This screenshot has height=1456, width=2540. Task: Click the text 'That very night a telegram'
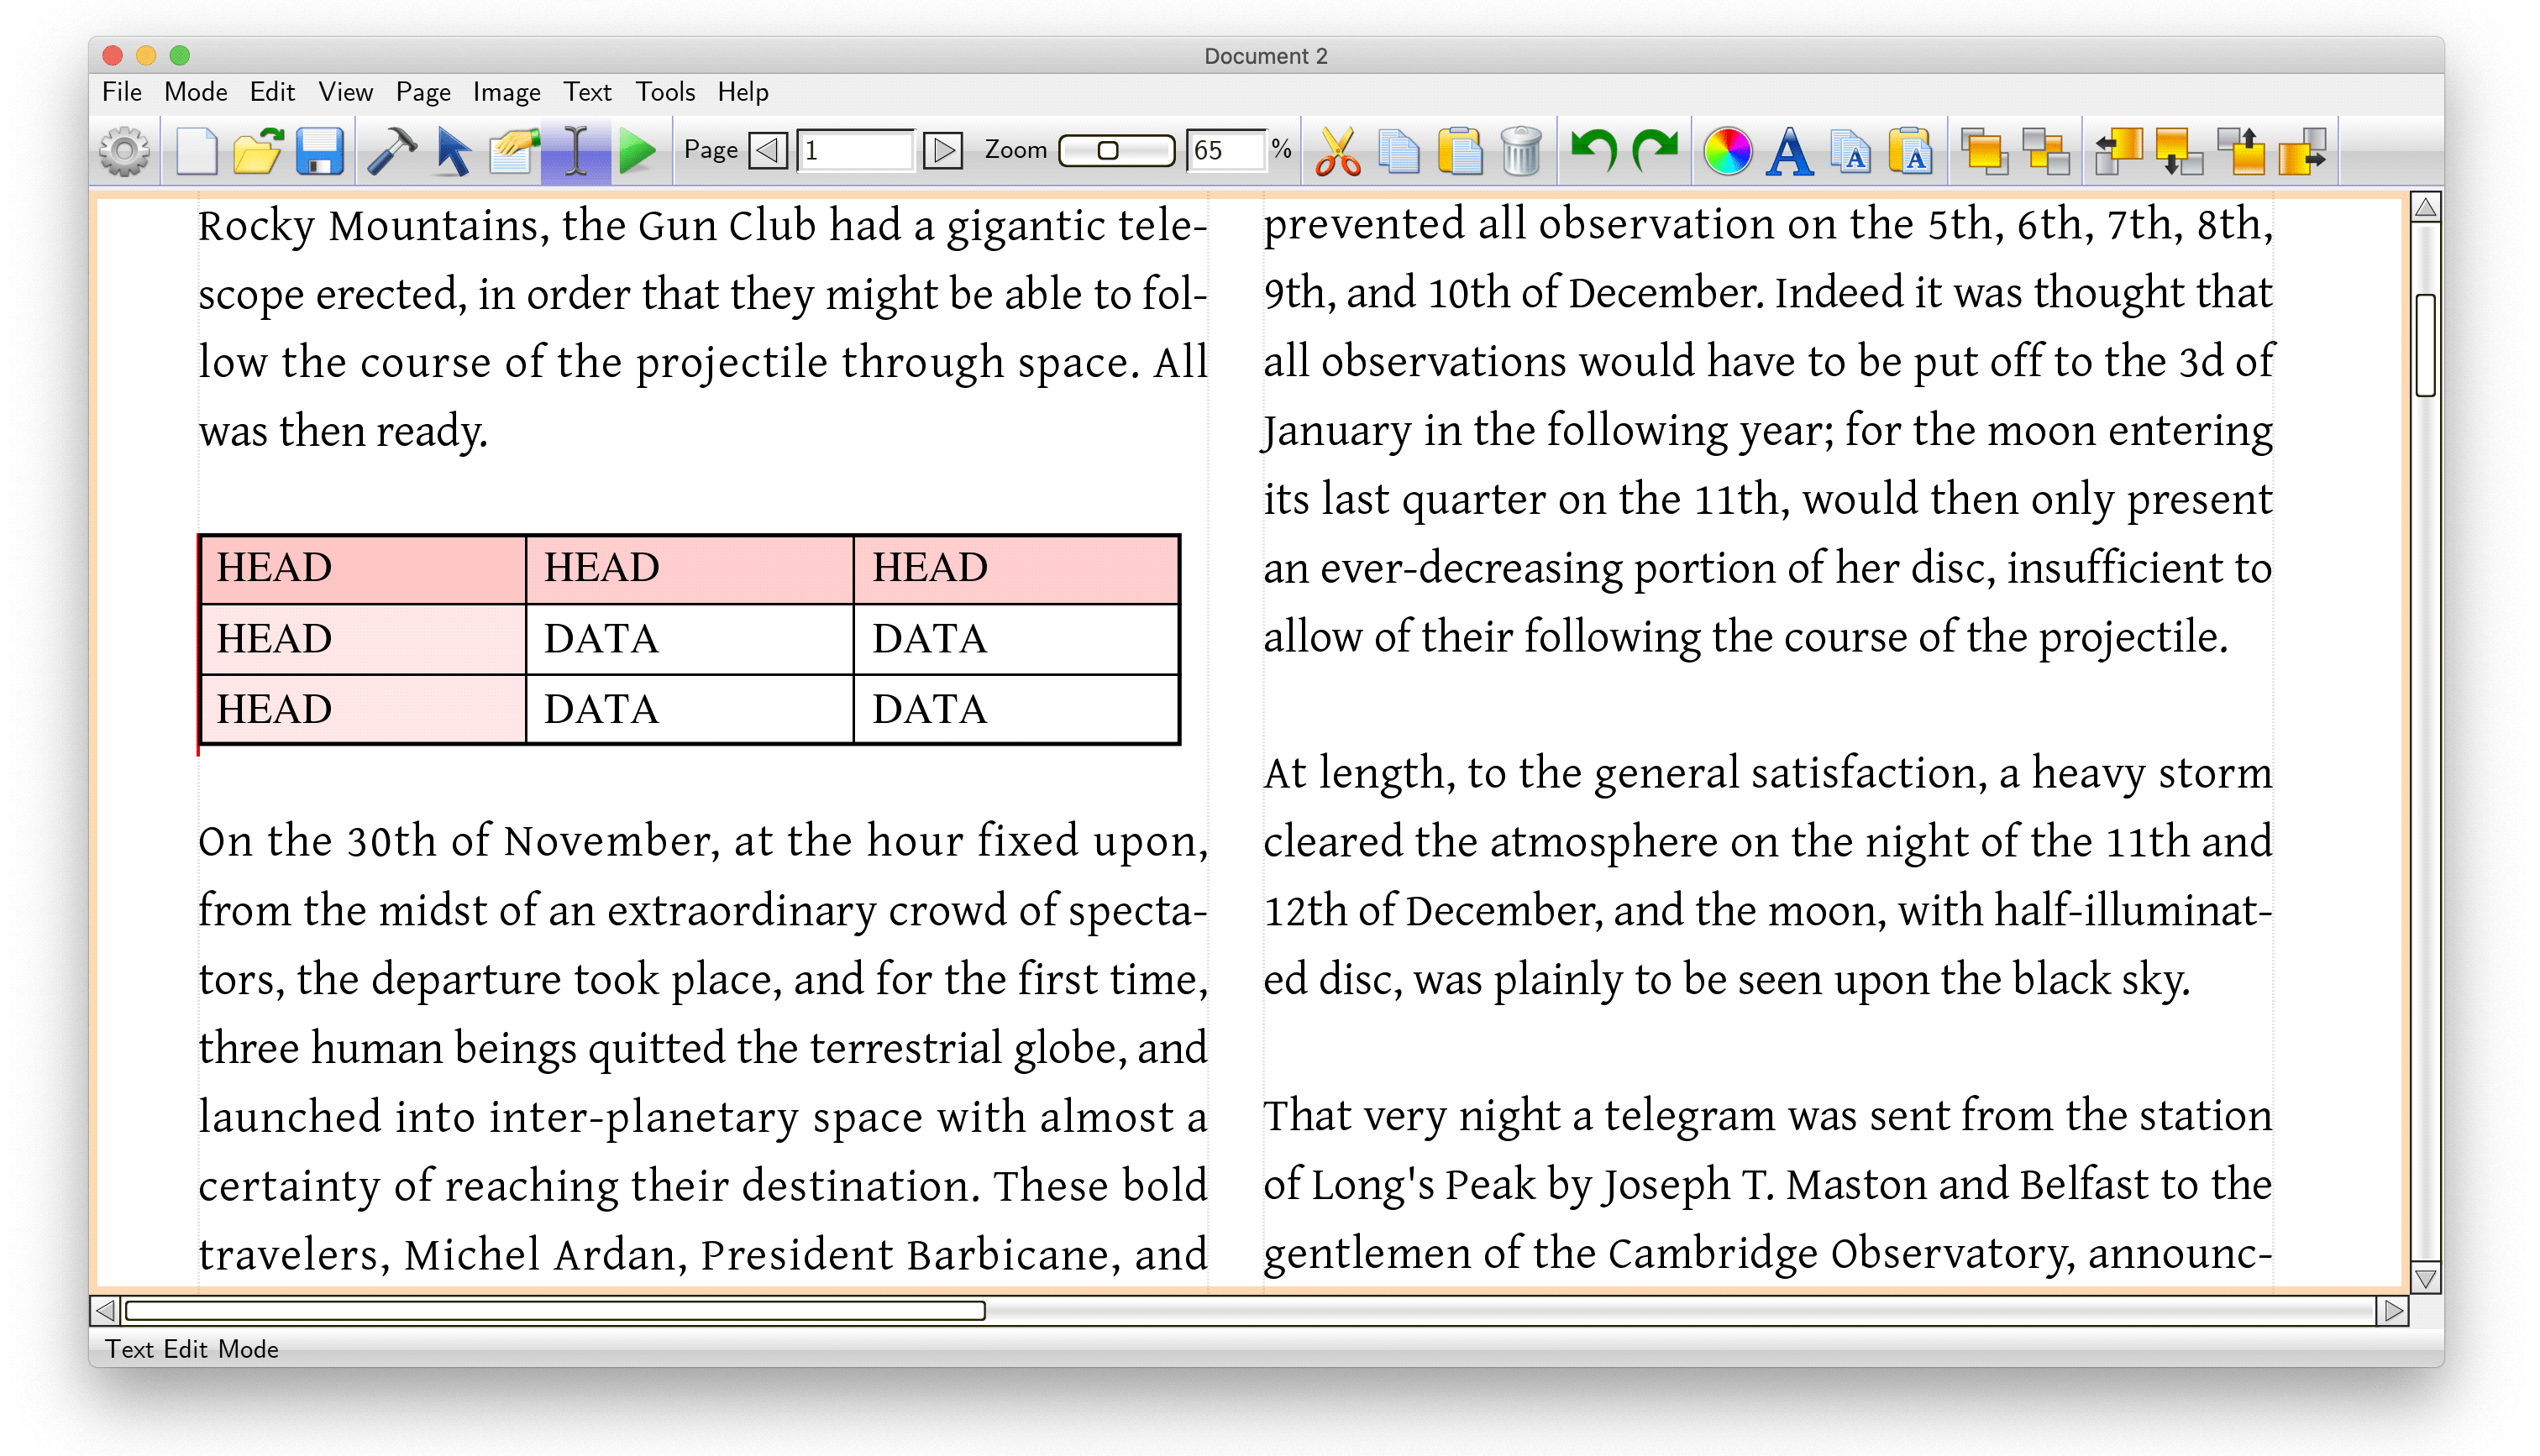pos(1520,1116)
